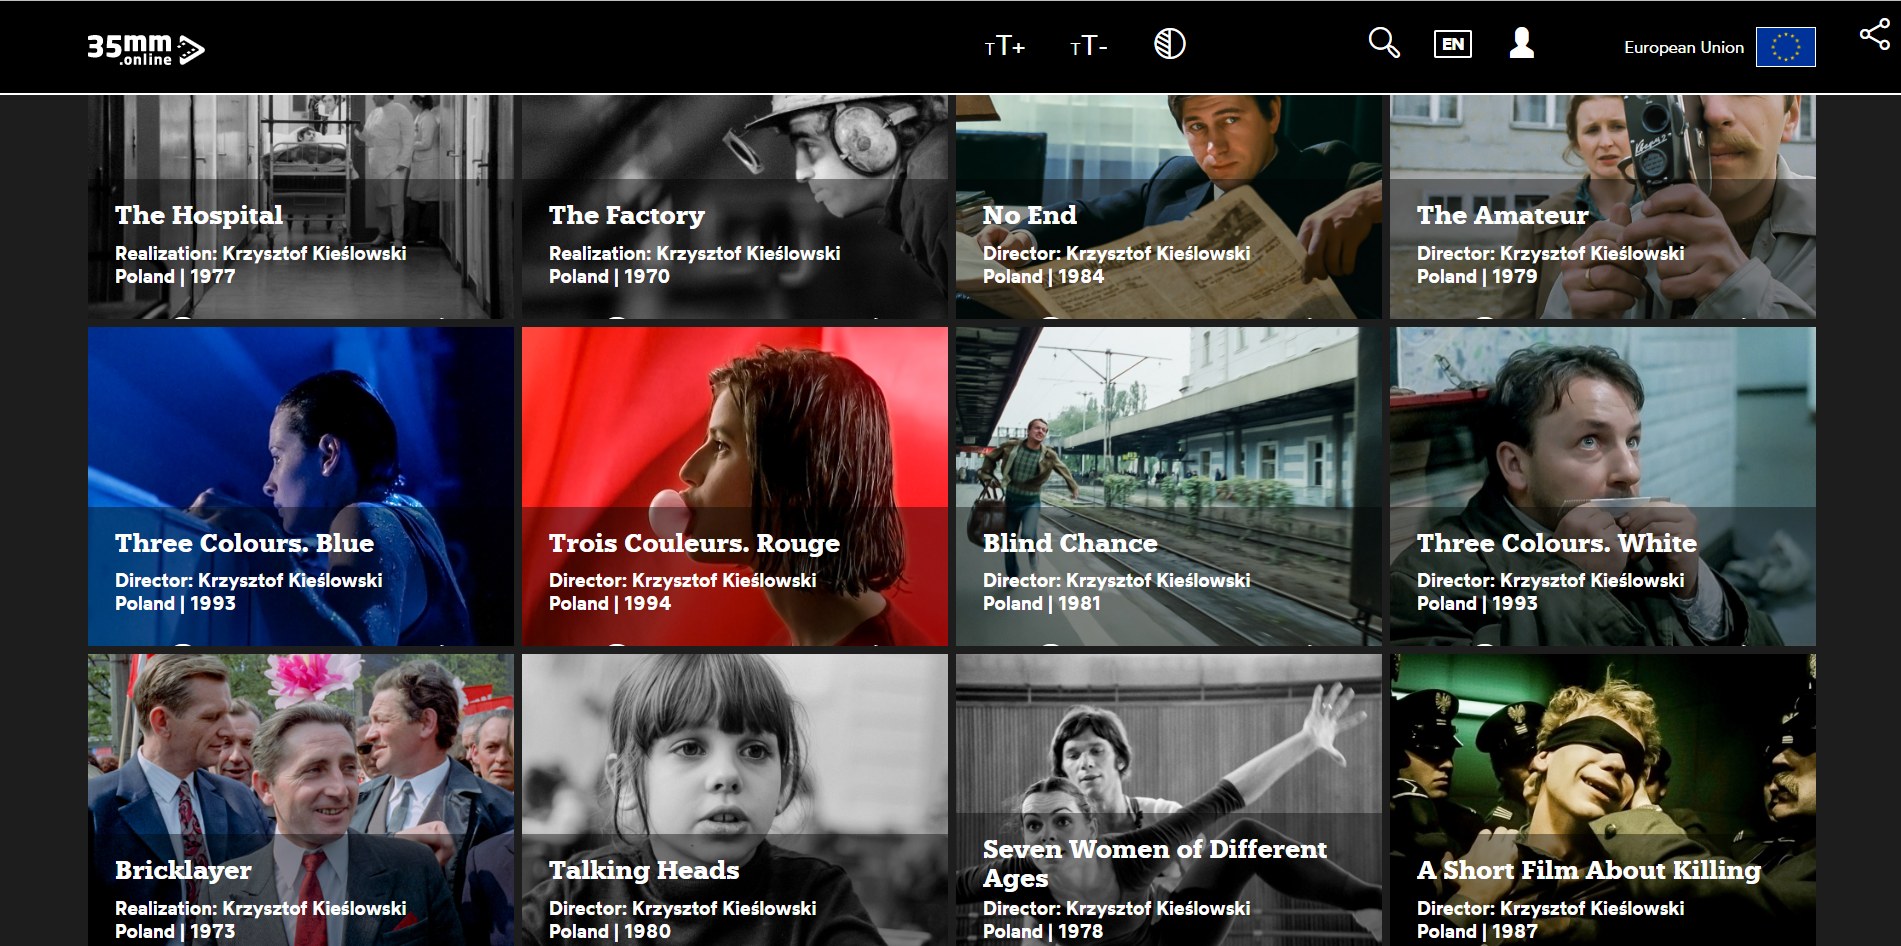Click the "The Hospital" title text
The height and width of the screenshot is (946, 1901).
click(199, 216)
